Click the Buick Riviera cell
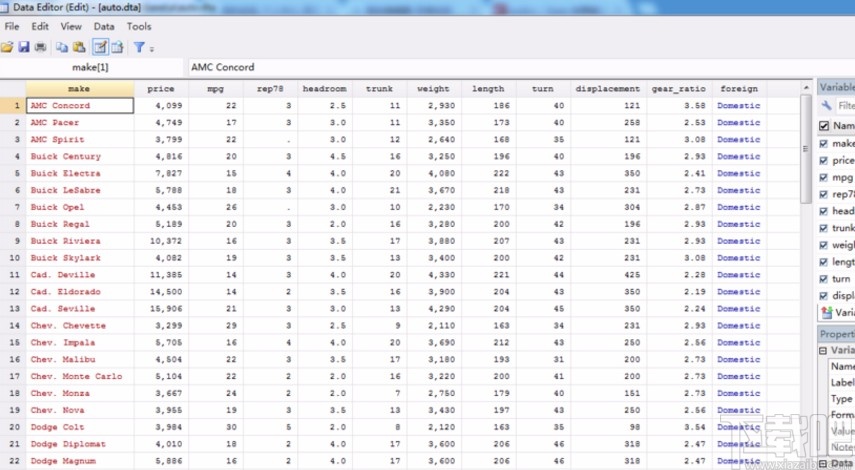The height and width of the screenshot is (470, 855). [80, 241]
